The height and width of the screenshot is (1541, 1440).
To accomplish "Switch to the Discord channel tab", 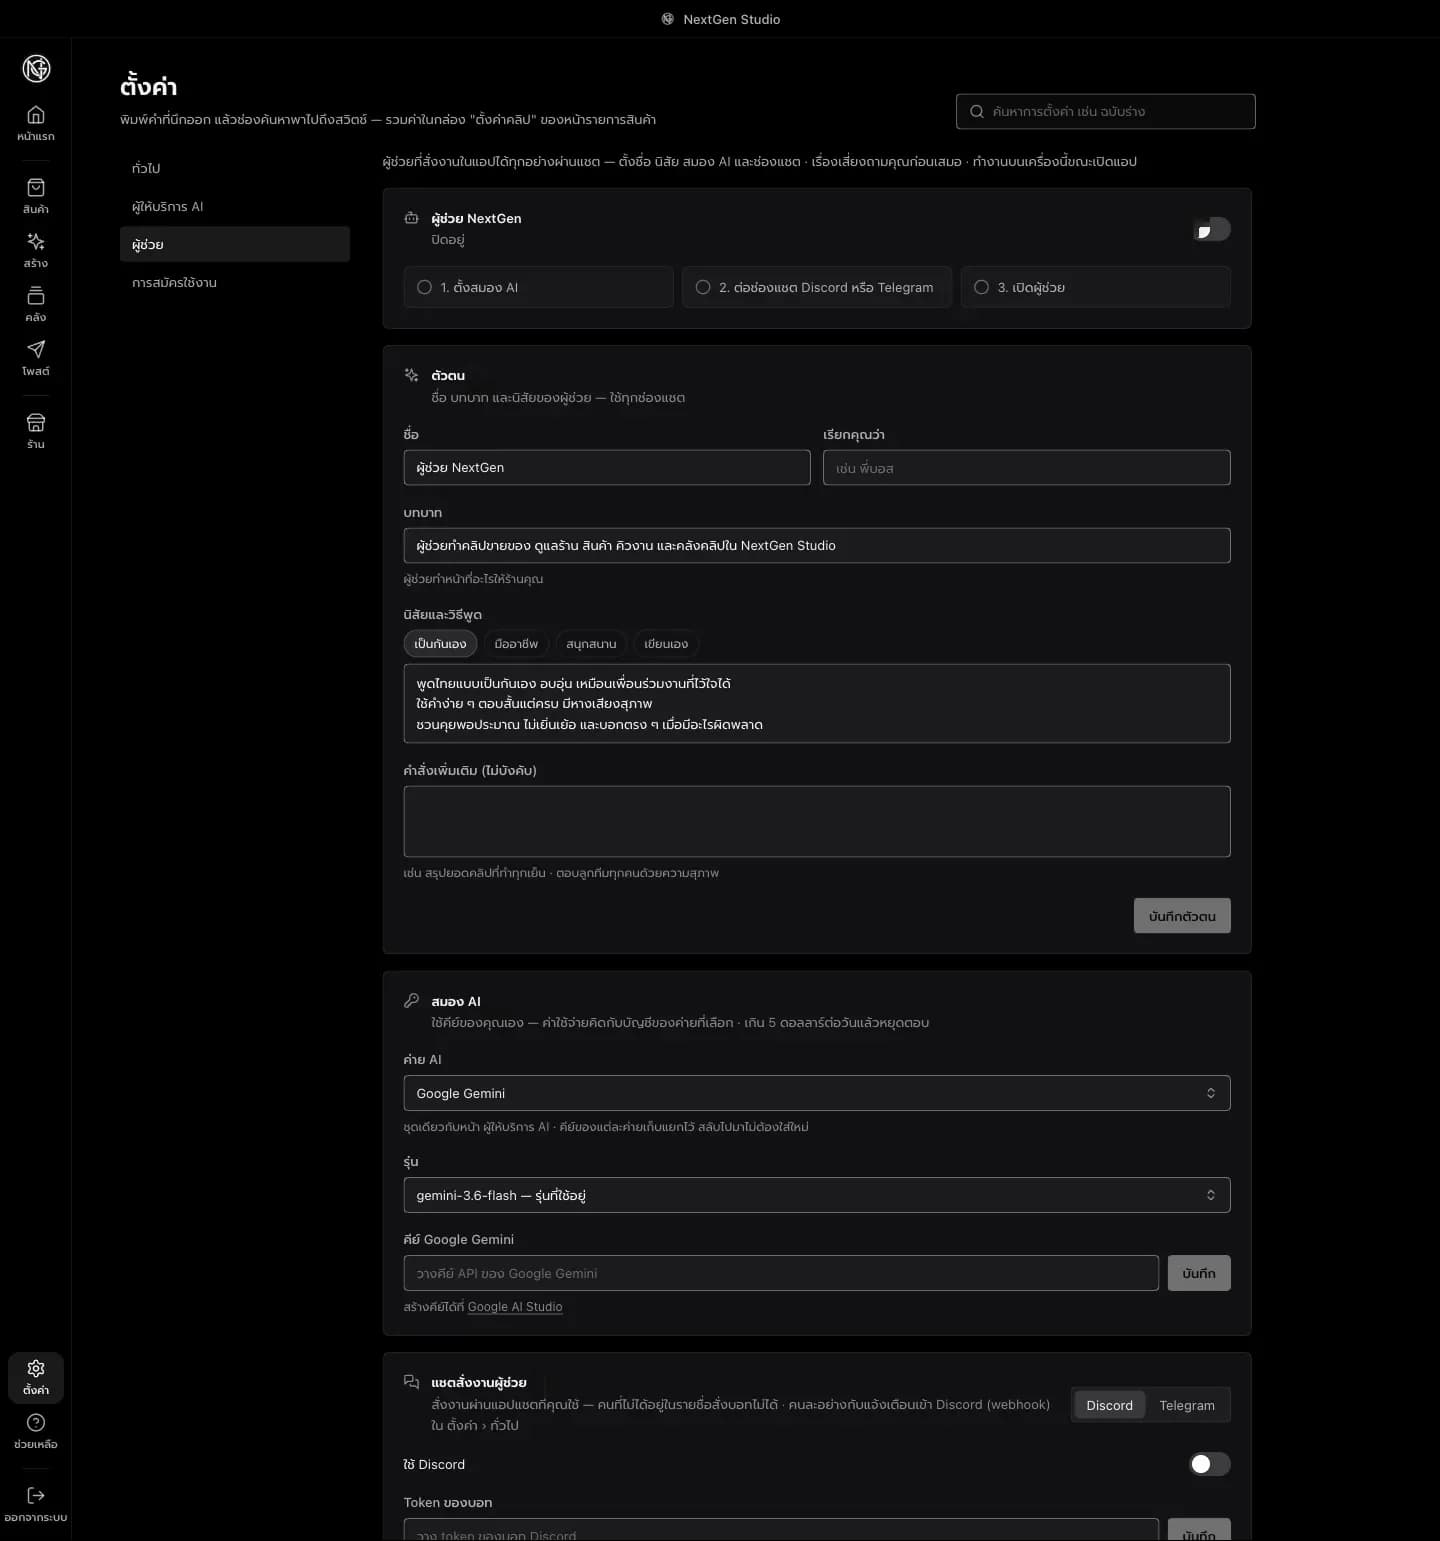I will coord(1110,1405).
